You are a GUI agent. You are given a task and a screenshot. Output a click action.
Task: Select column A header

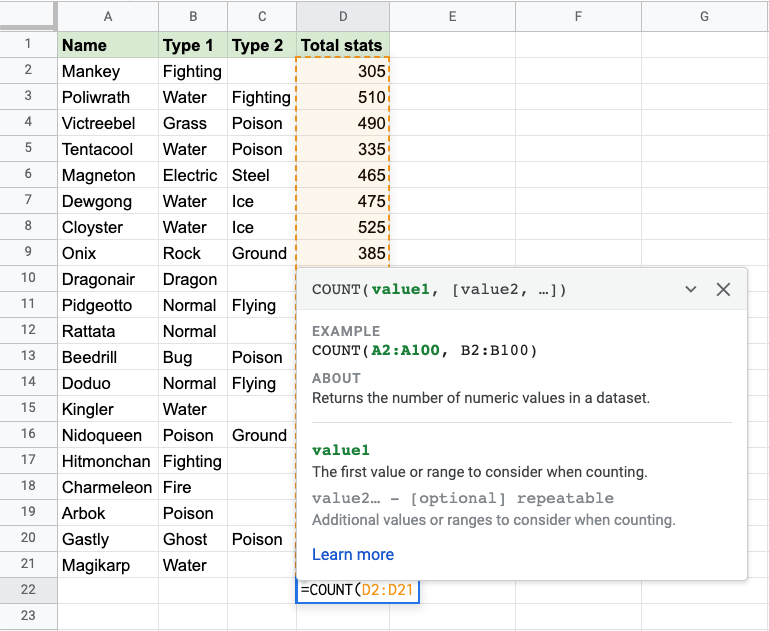click(108, 16)
